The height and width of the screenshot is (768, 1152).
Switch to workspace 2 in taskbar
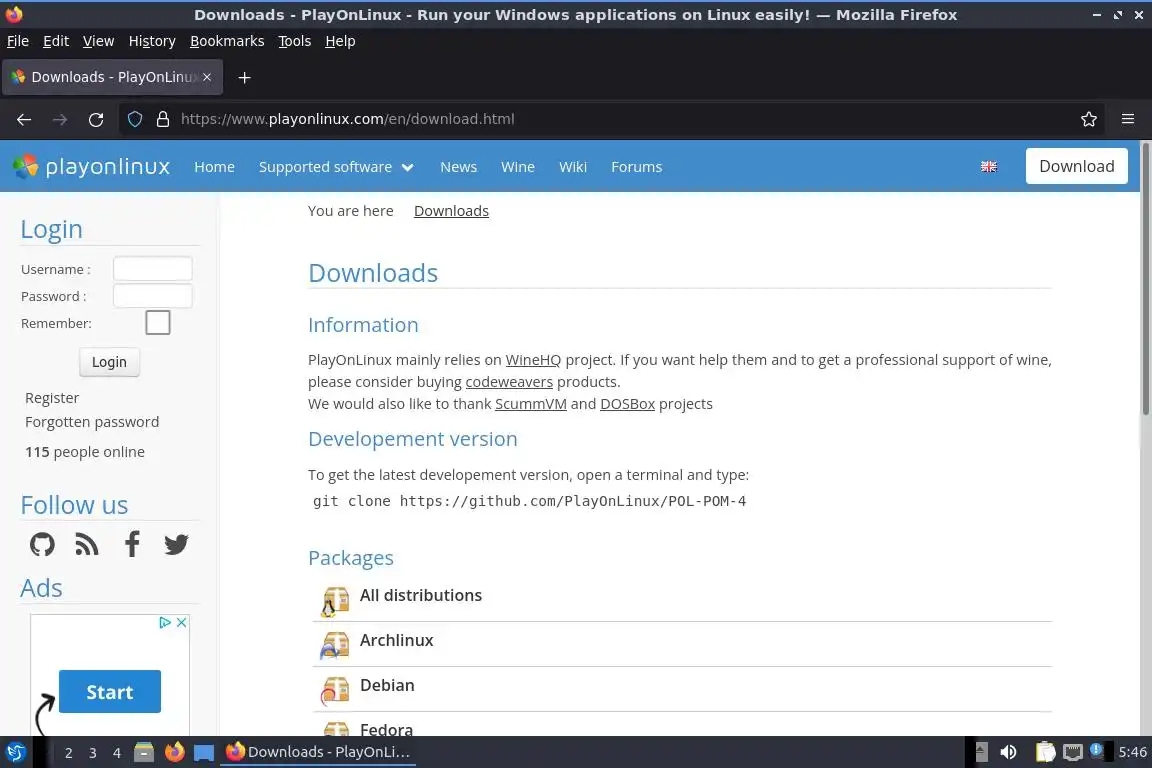(x=68, y=753)
